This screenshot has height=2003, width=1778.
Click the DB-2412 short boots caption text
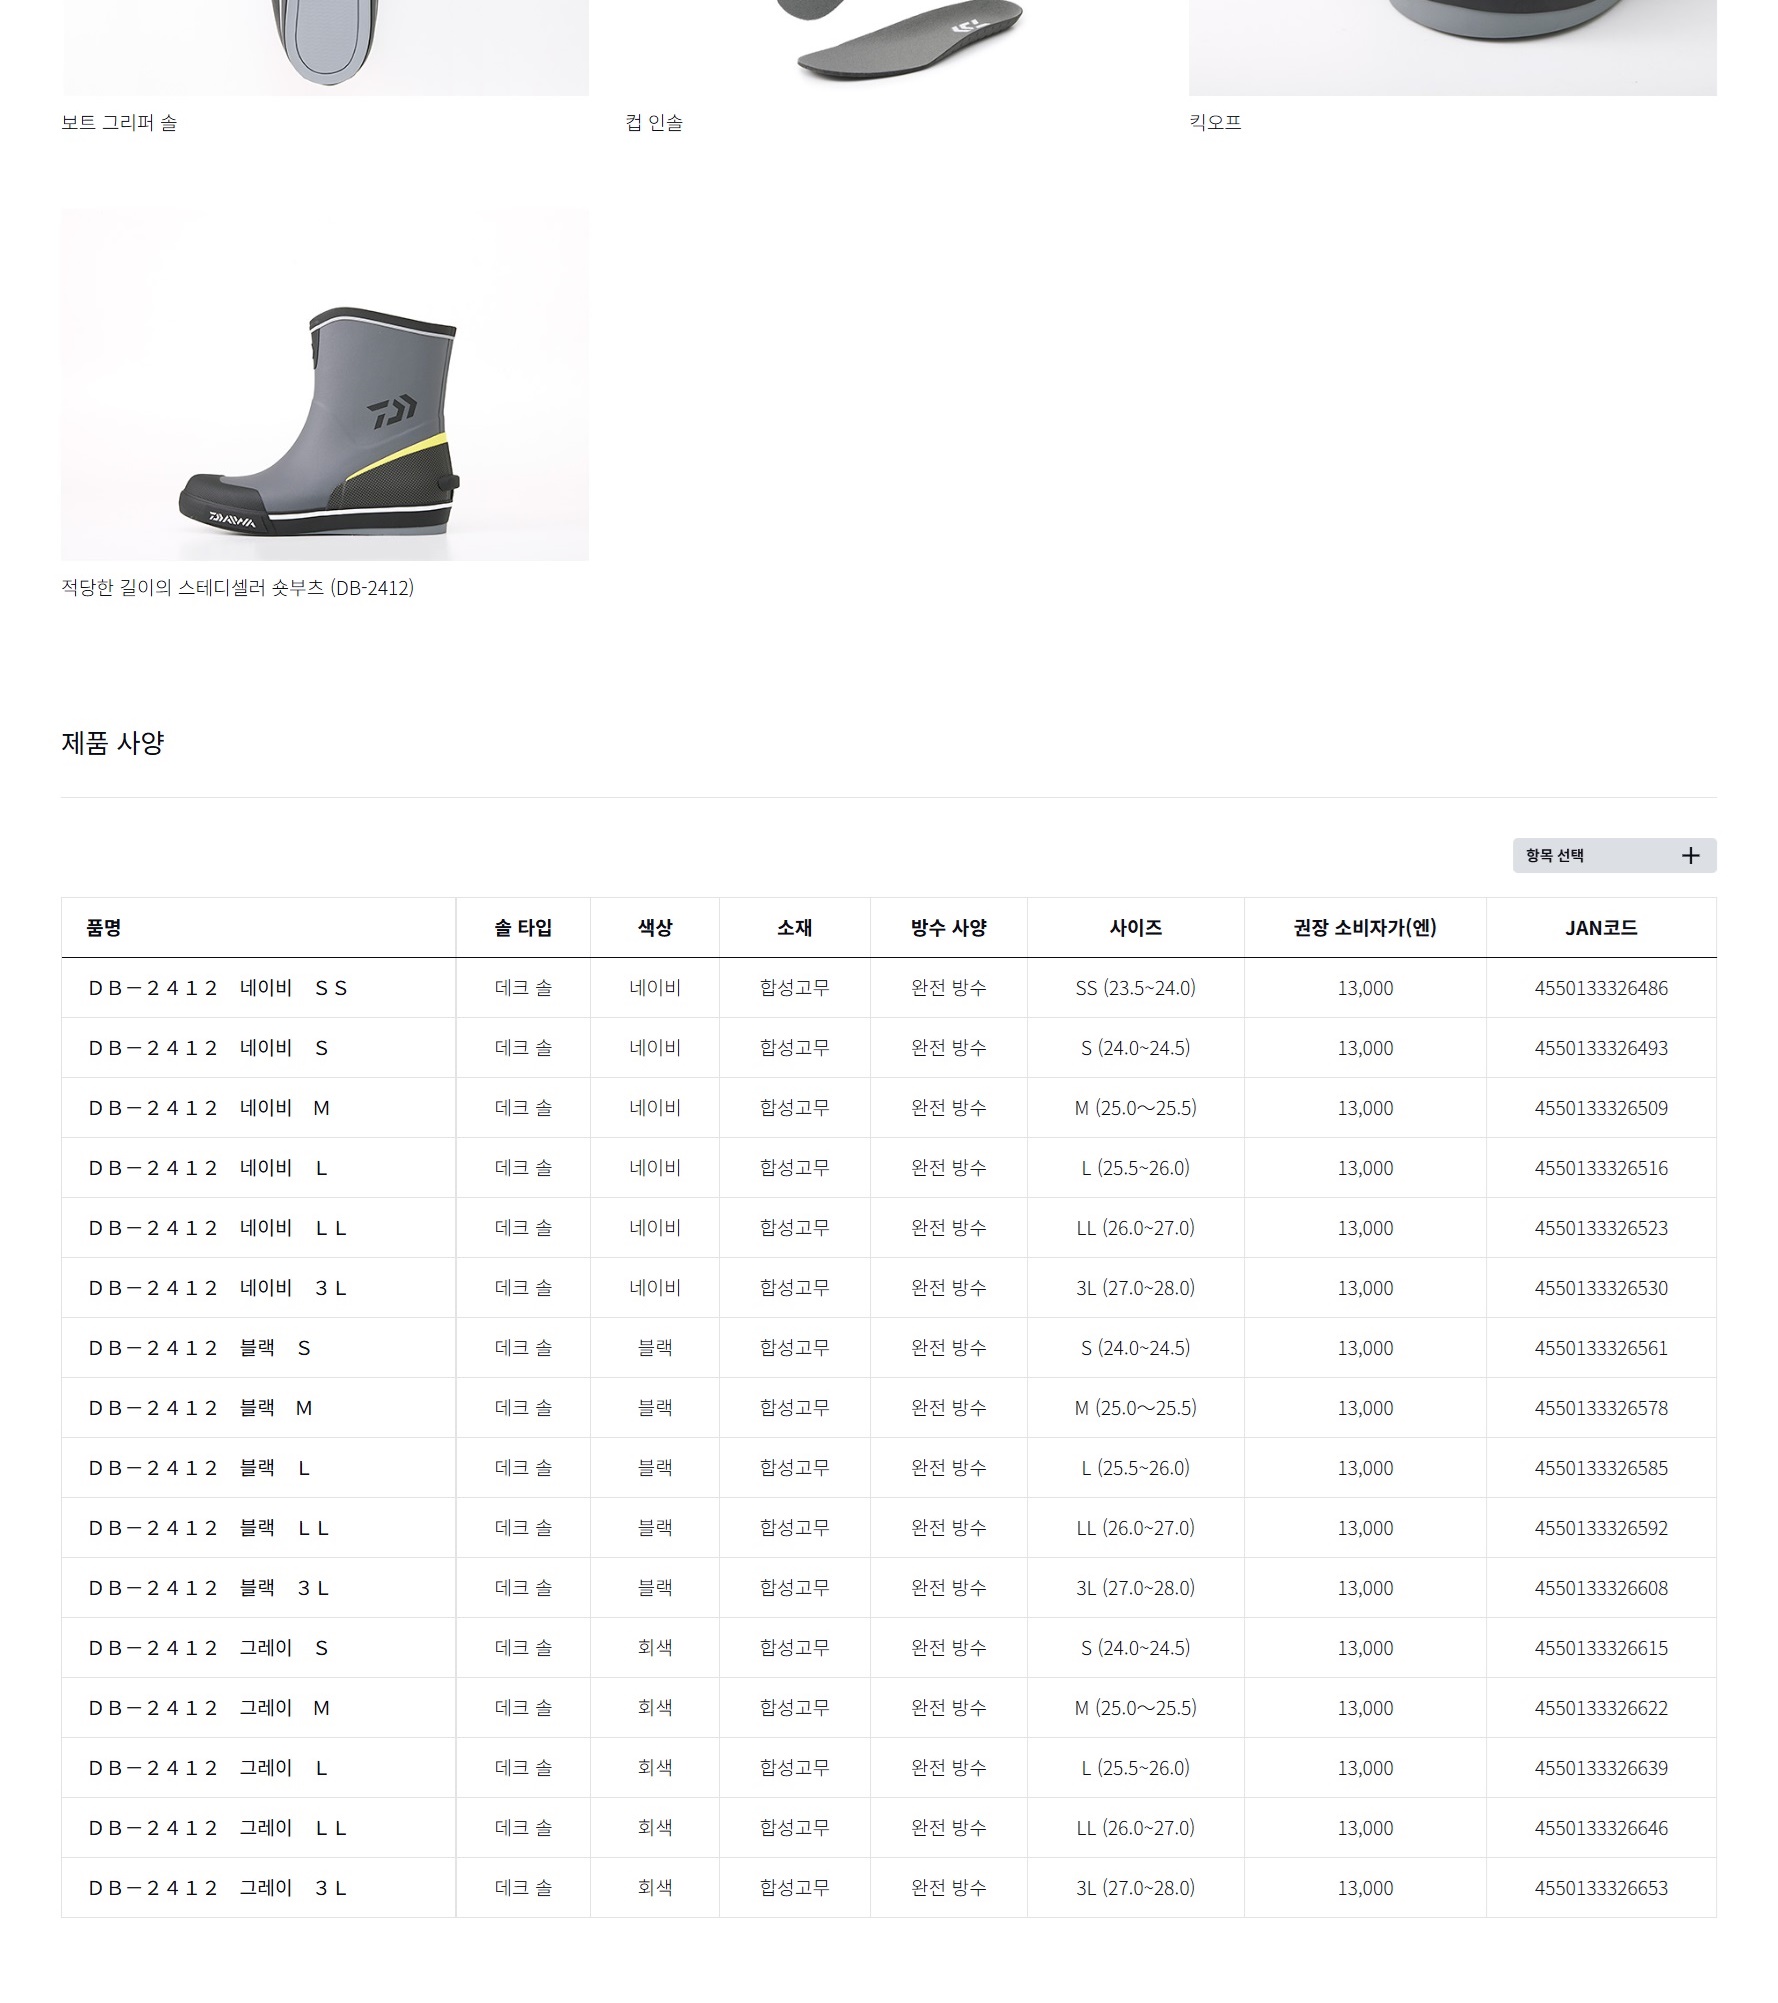(237, 588)
